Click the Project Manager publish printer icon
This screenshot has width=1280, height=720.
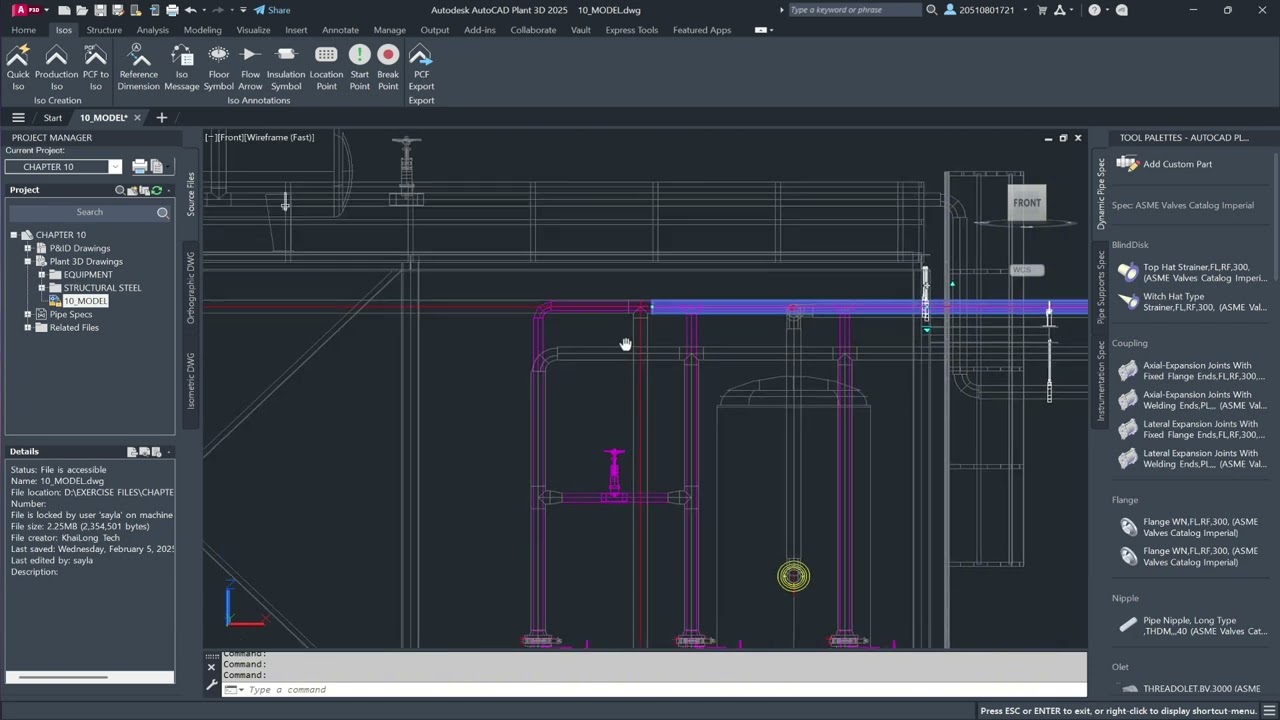140,166
